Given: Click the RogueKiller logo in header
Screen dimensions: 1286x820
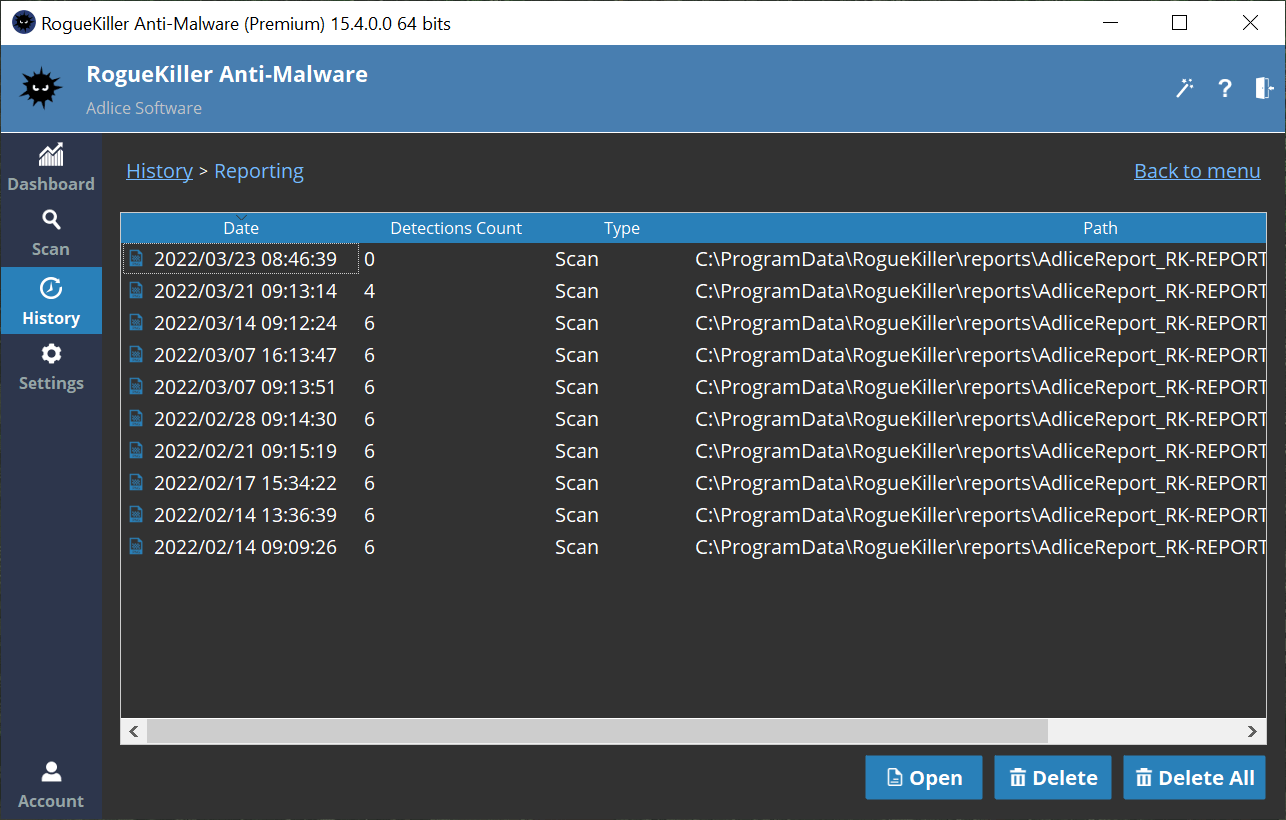Looking at the screenshot, I should 41,88.
